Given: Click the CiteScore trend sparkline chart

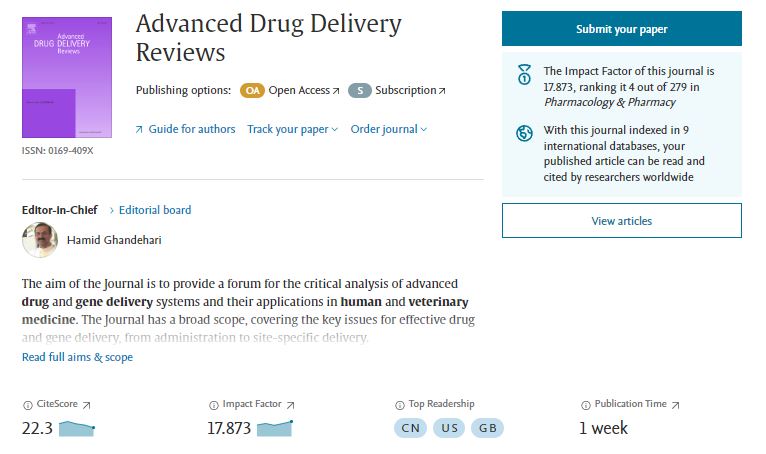Looking at the screenshot, I should (77, 429).
